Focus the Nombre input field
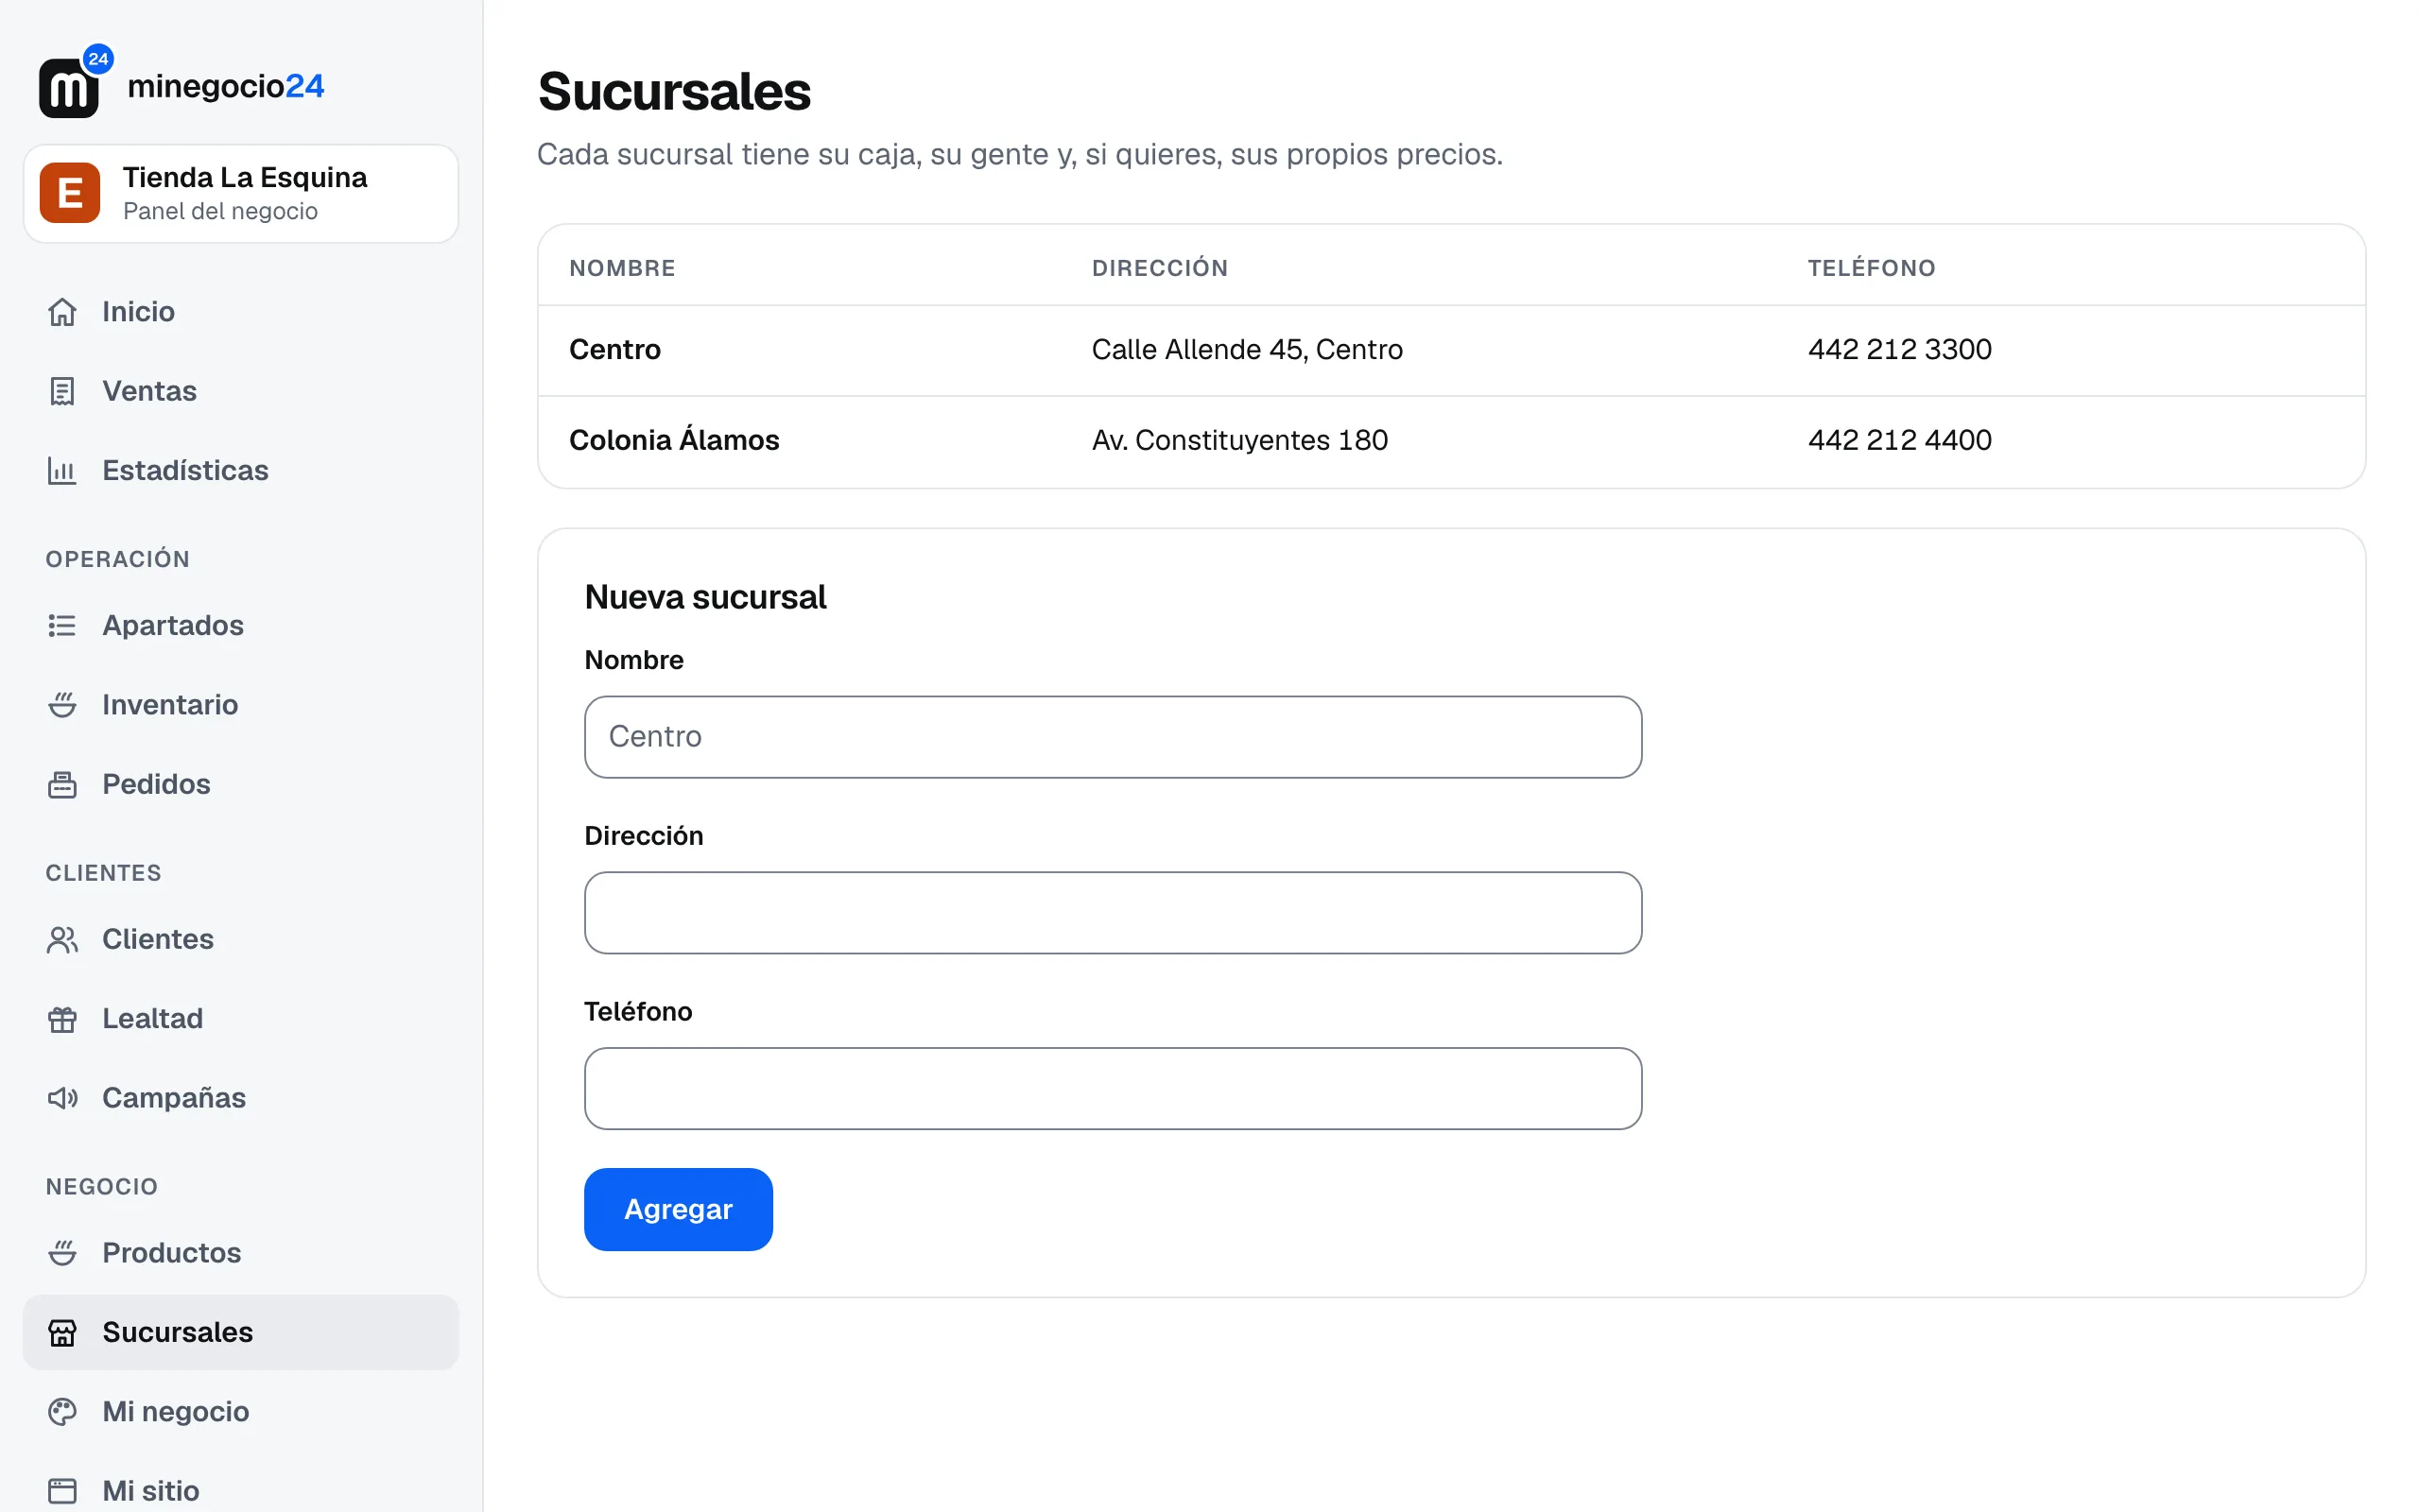Viewport: 2420px width, 1512px height. (1113, 737)
